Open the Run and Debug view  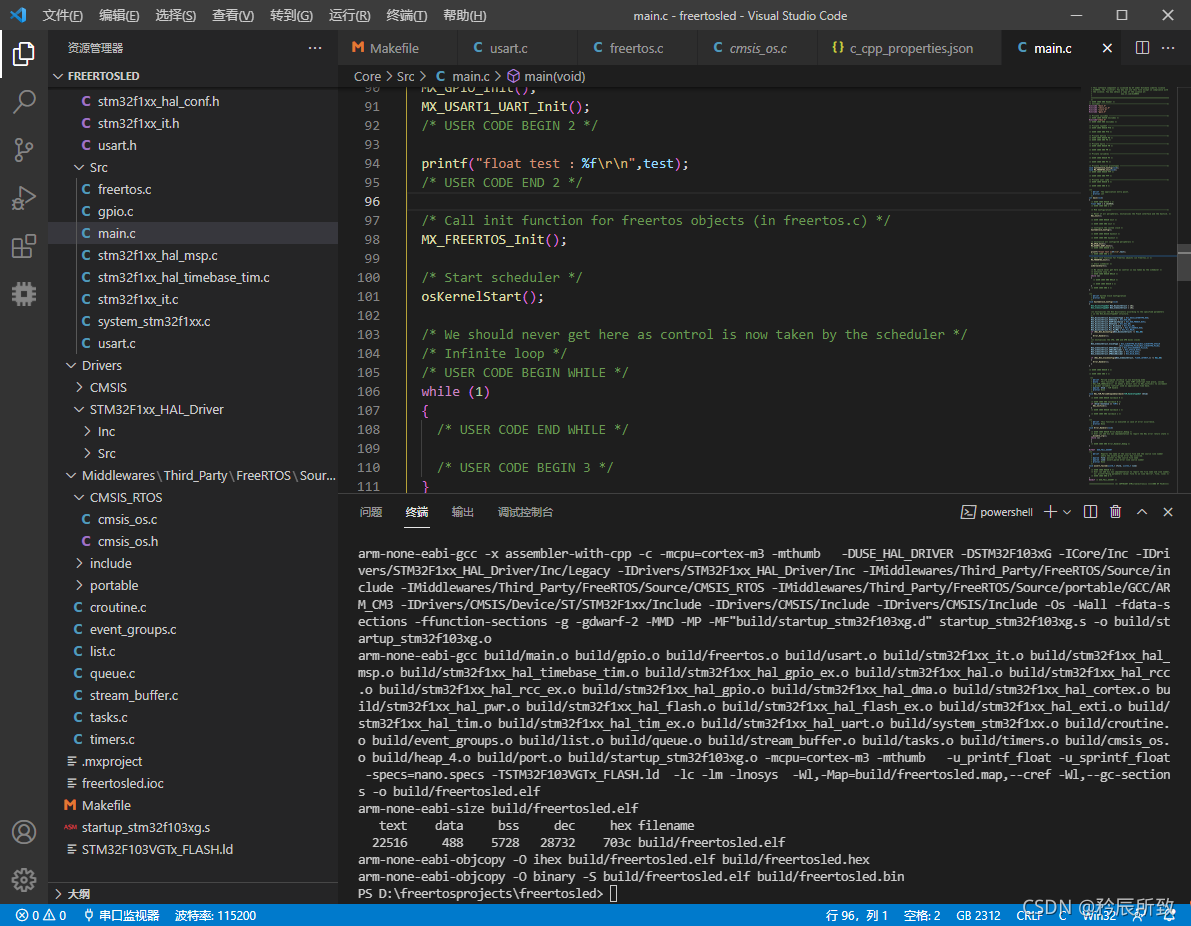point(24,198)
